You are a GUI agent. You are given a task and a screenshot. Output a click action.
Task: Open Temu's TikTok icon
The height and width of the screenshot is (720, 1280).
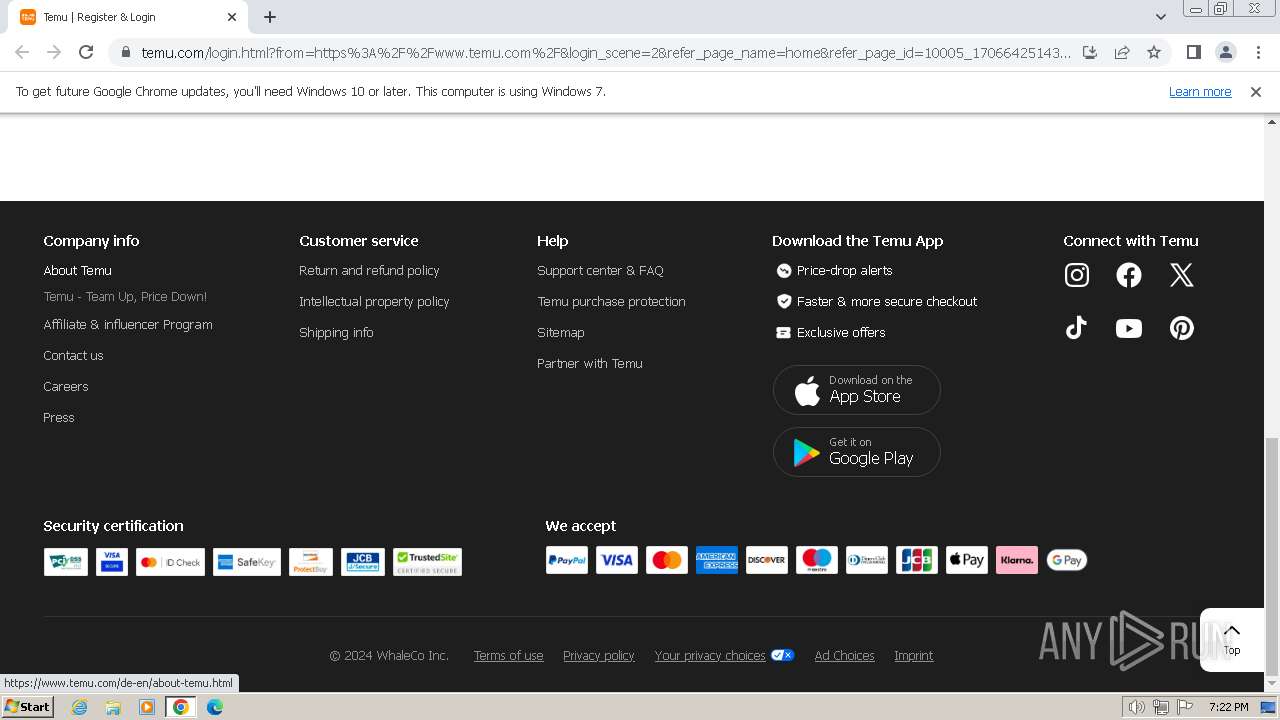click(1077, 328)
